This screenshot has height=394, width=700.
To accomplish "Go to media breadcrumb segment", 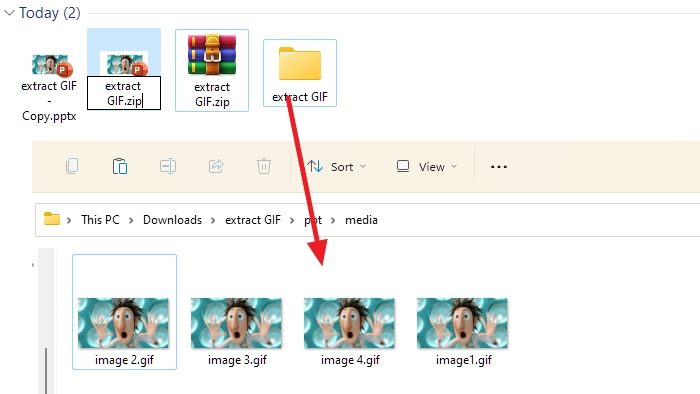I will pos(361,220).
